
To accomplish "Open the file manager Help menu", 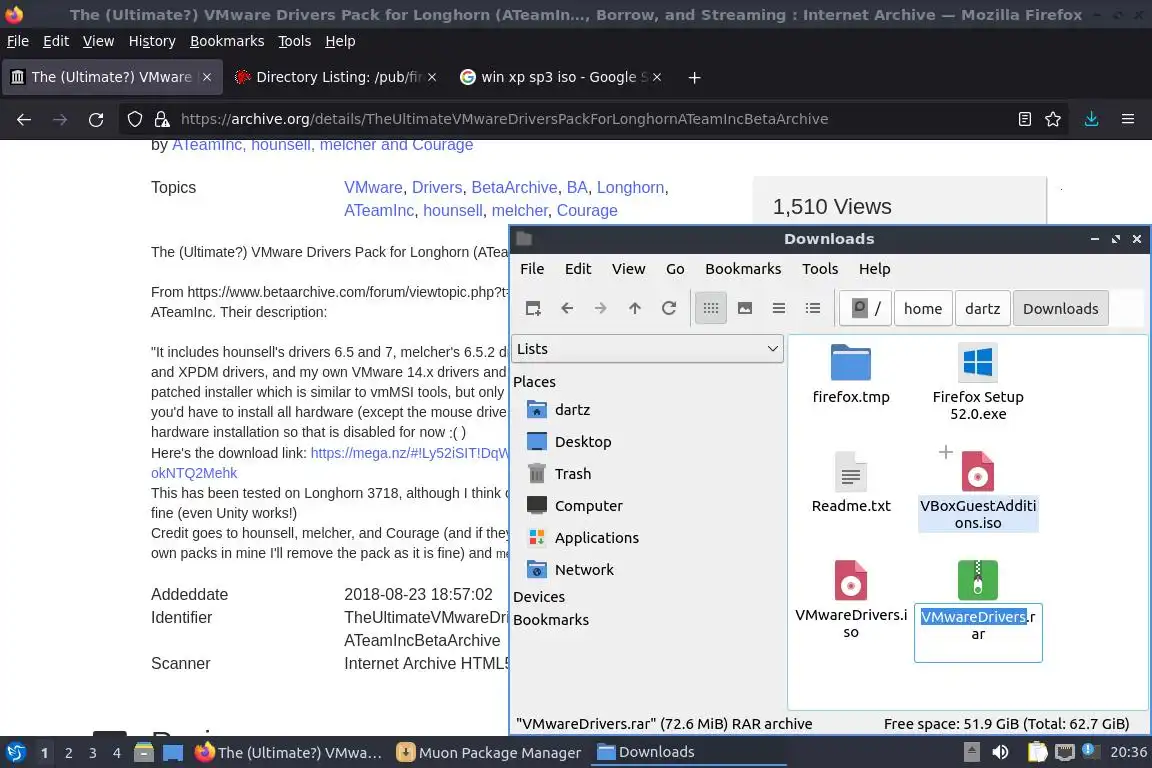I will click(874, 268).
